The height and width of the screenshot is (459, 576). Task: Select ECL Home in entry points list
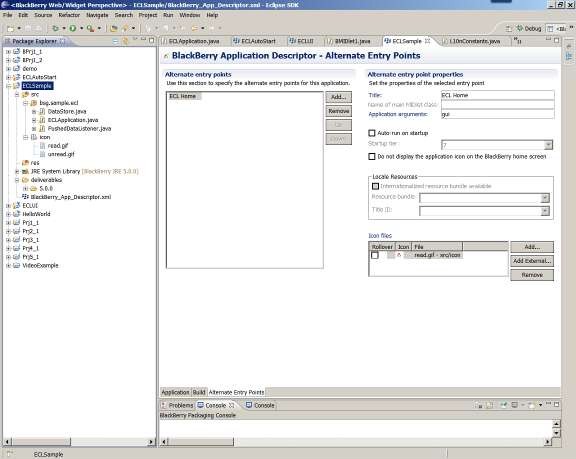coord(183,96)
